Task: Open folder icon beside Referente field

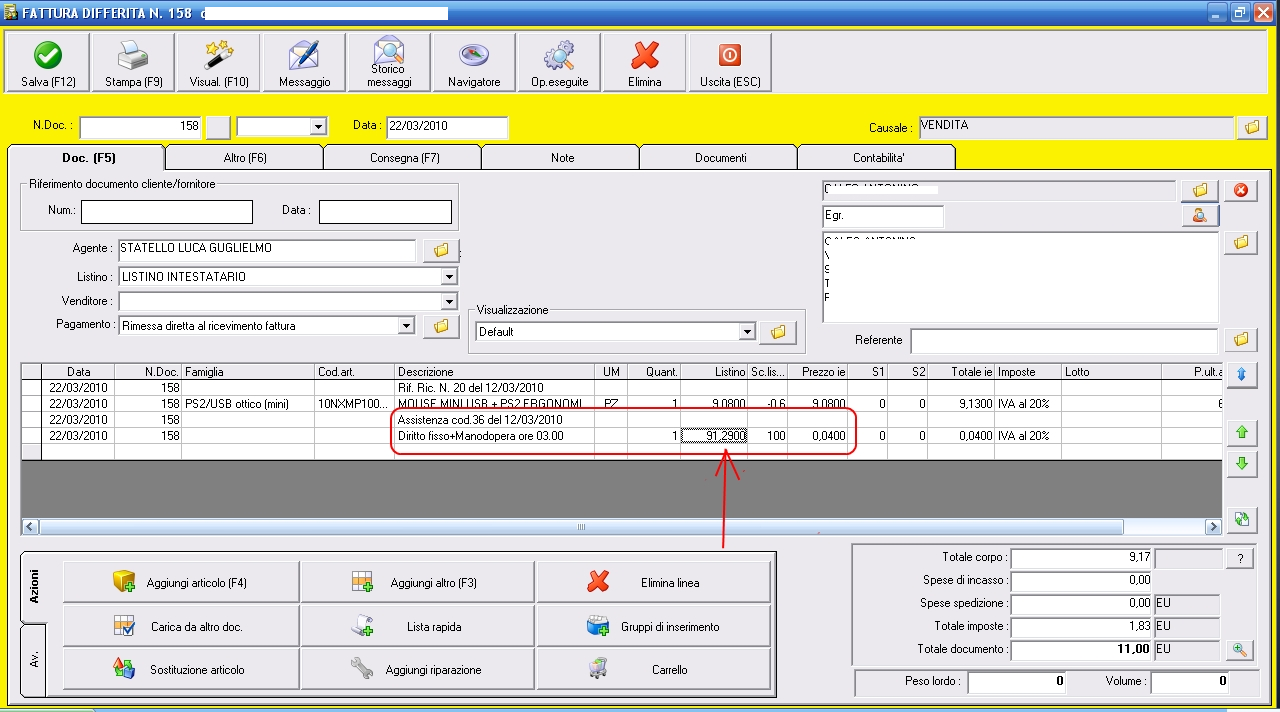Action: (x=1240, y=340)
